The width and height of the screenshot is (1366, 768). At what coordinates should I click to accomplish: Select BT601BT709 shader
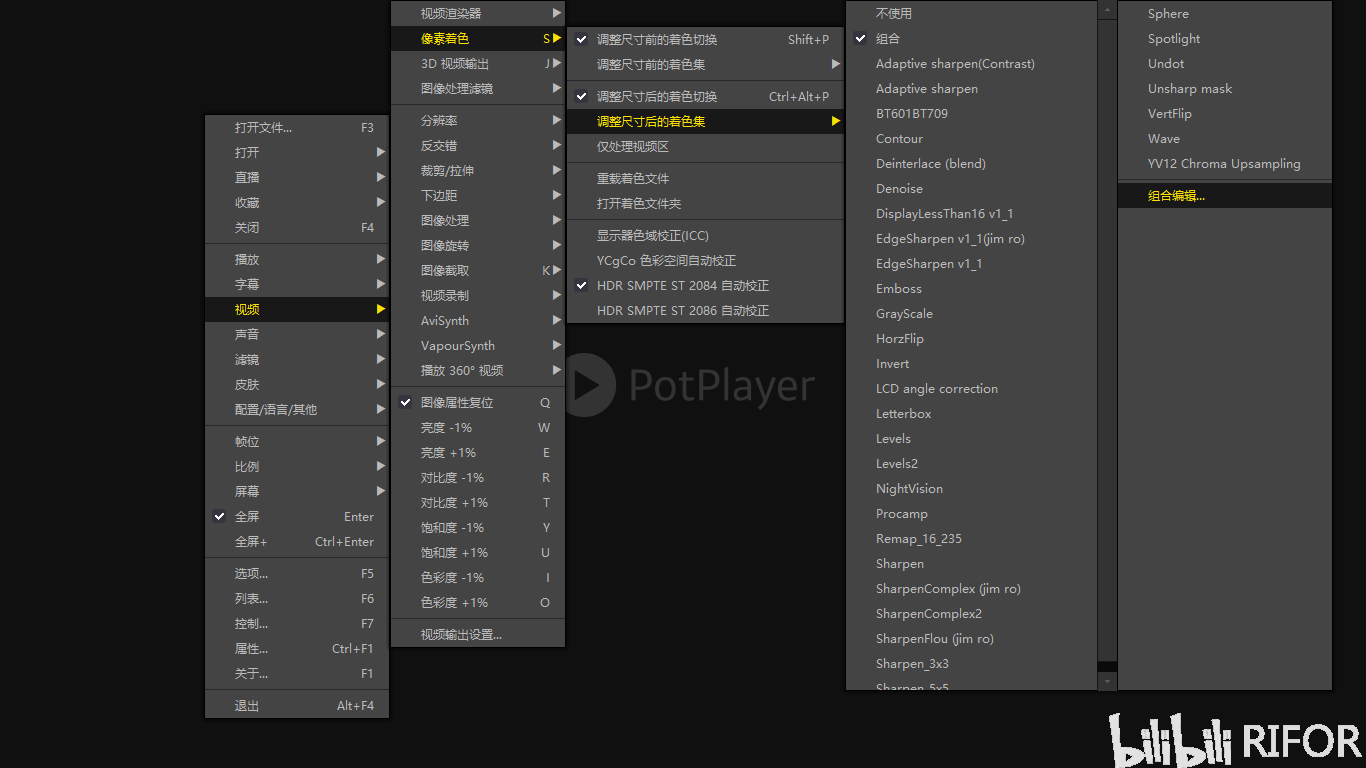click(x=971, y=114)
